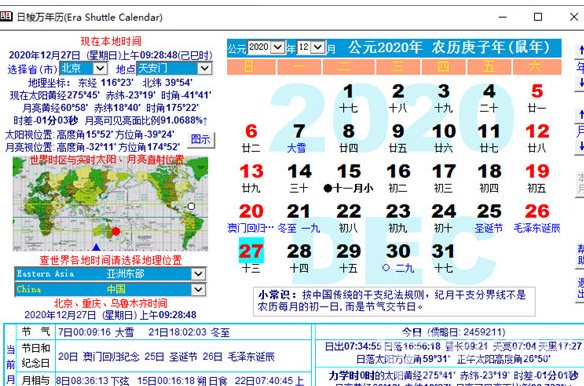
Task: Expand the province 北京 dropdown
Action: (100, 68)
